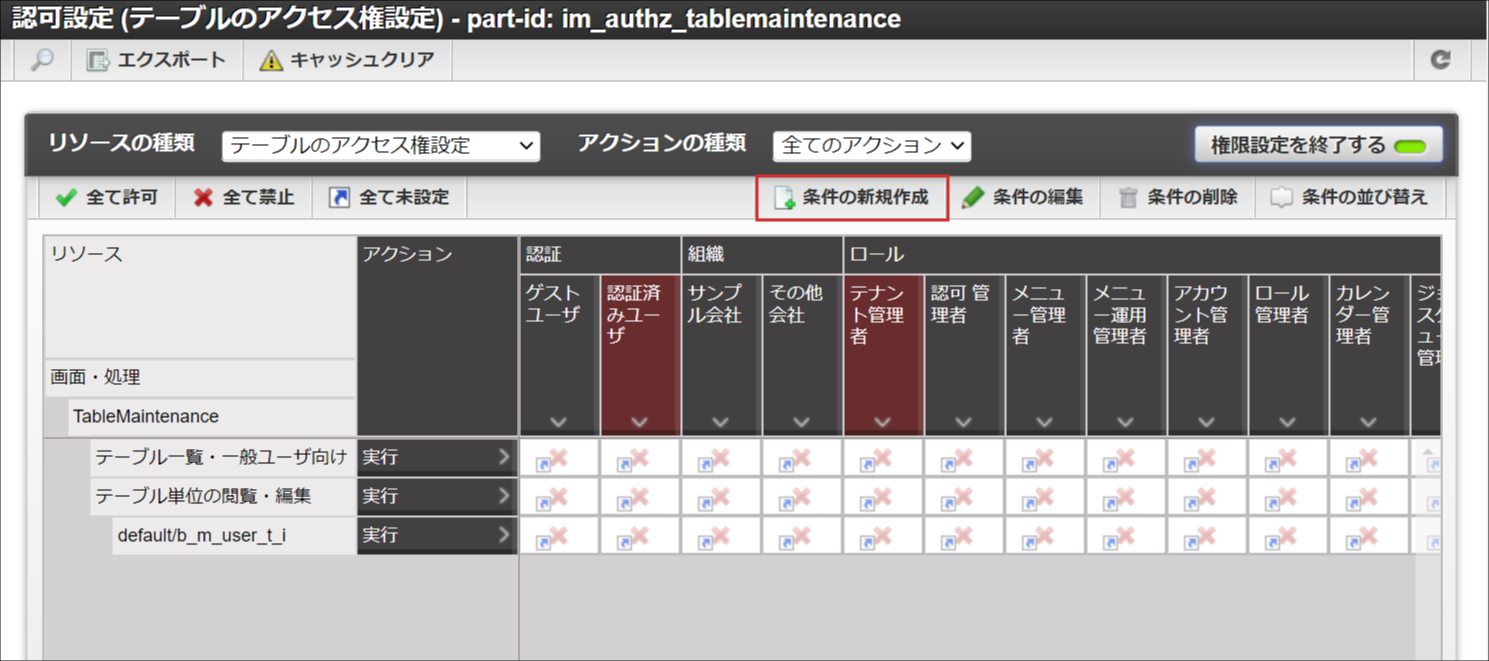Click the Export (エクスポート) icon button

click(x=98, y=61)
